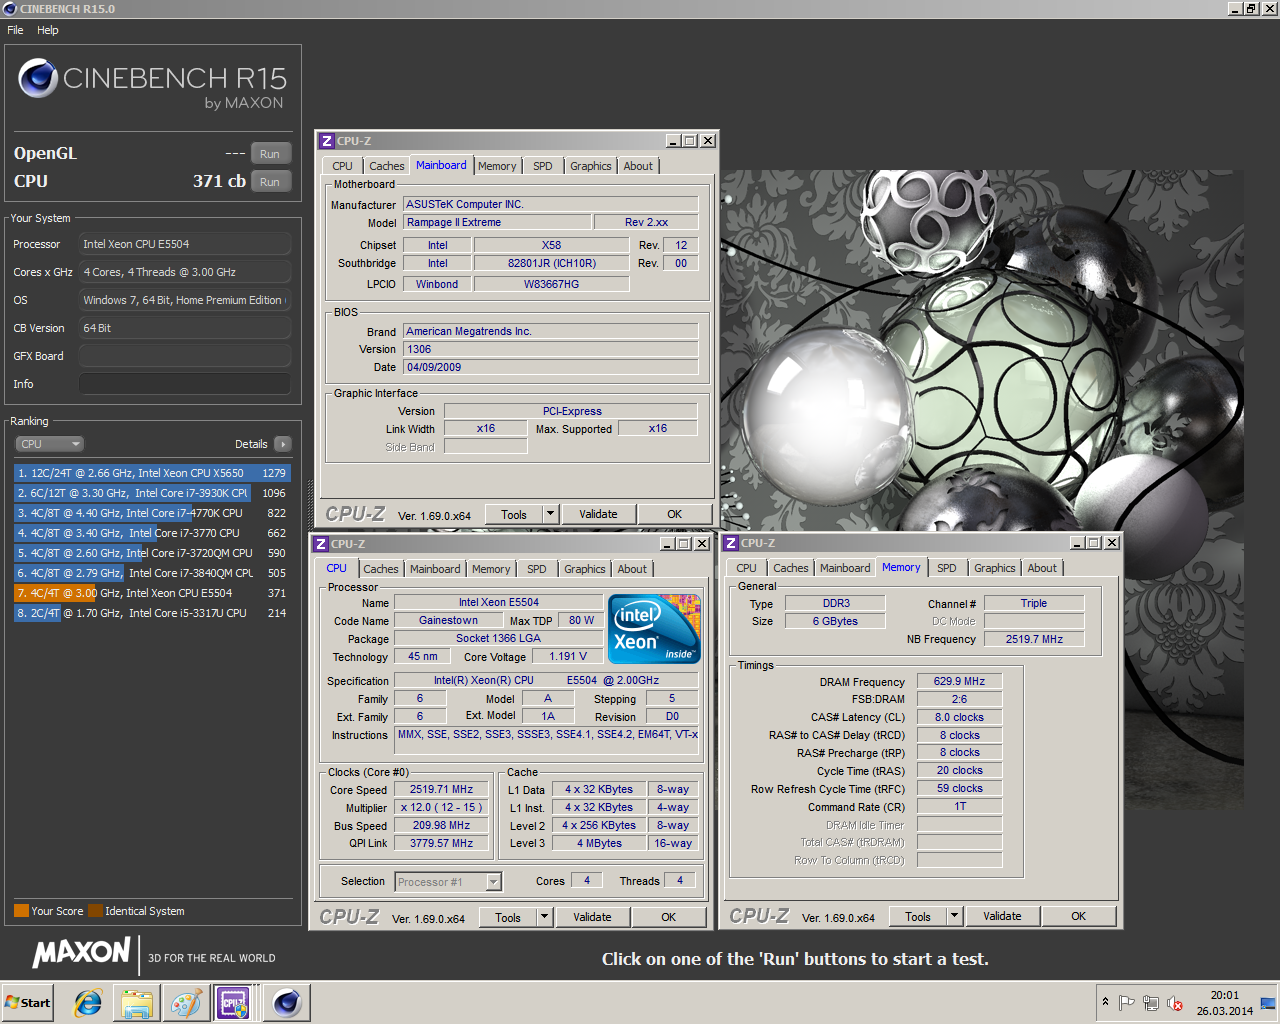The image size is (1280, 1024).
Task: Switch to SPD tab in Mainboard window
Action: [543, 166]
